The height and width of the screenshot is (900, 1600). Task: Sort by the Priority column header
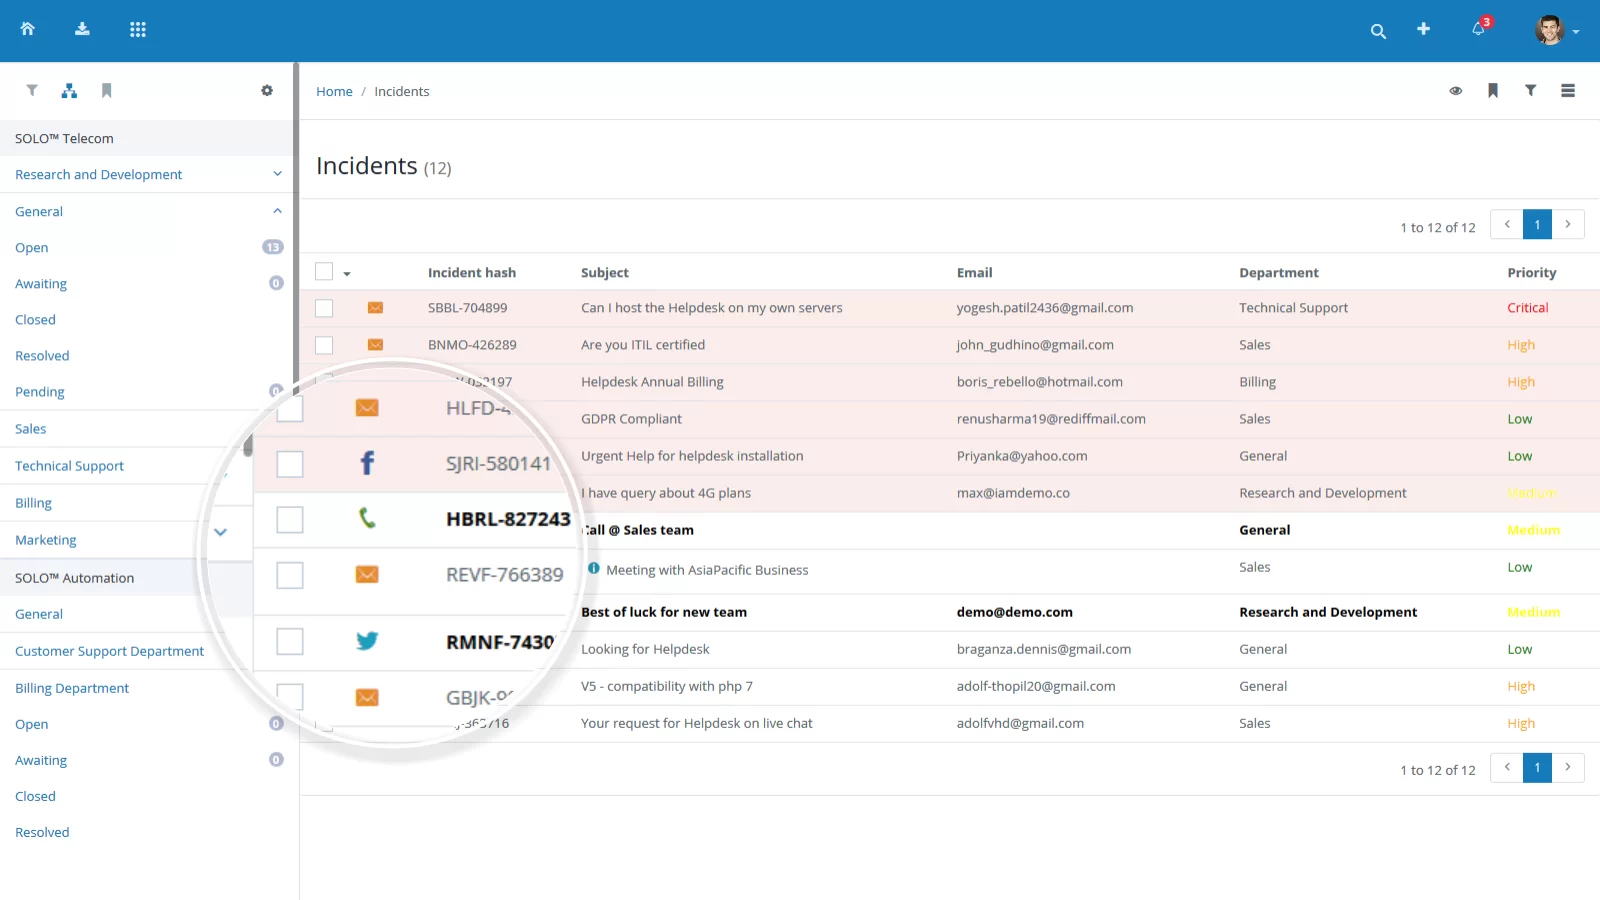point(1531,272)
